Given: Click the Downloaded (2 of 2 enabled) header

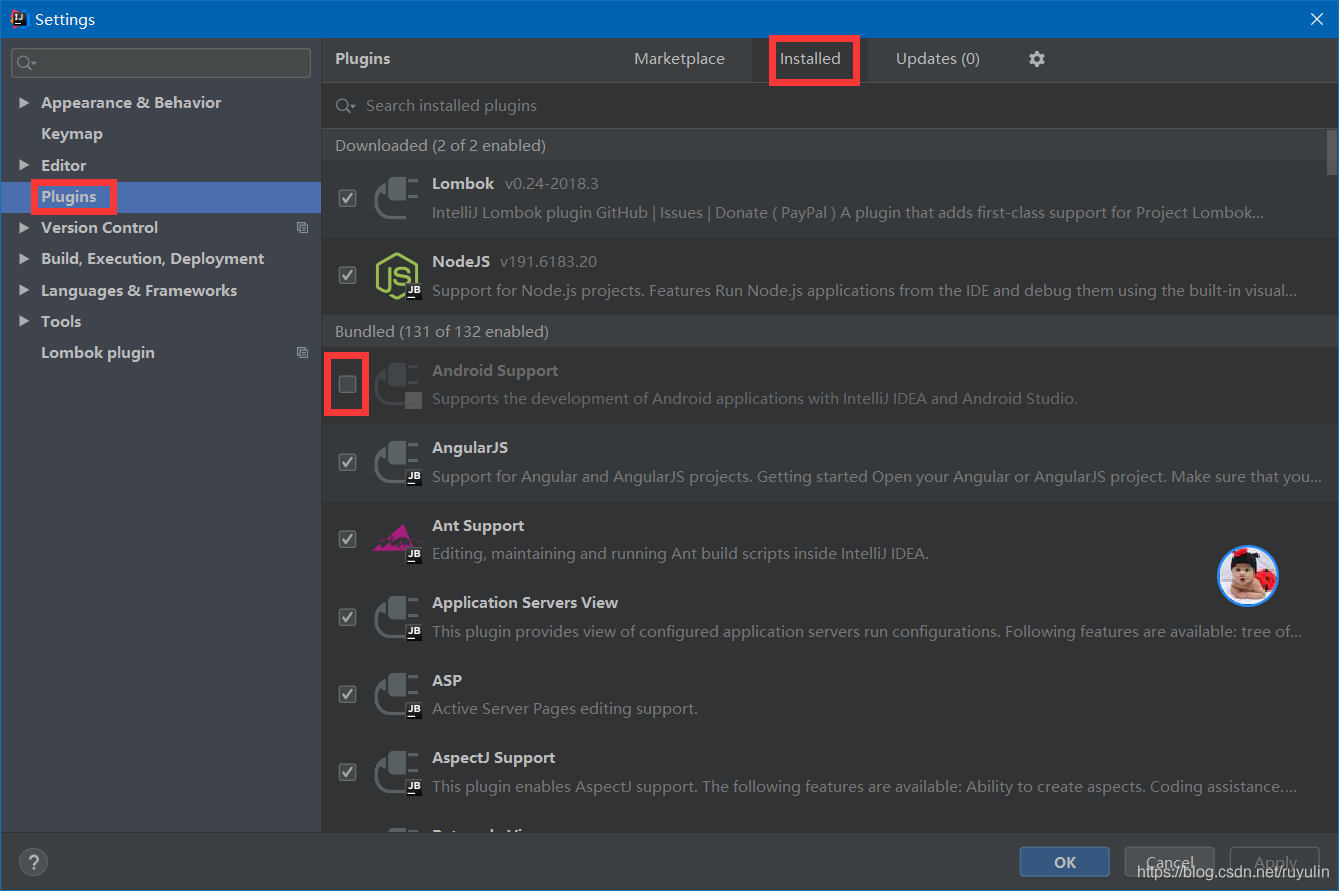Looking at the screenshot, I should (440, 146).
